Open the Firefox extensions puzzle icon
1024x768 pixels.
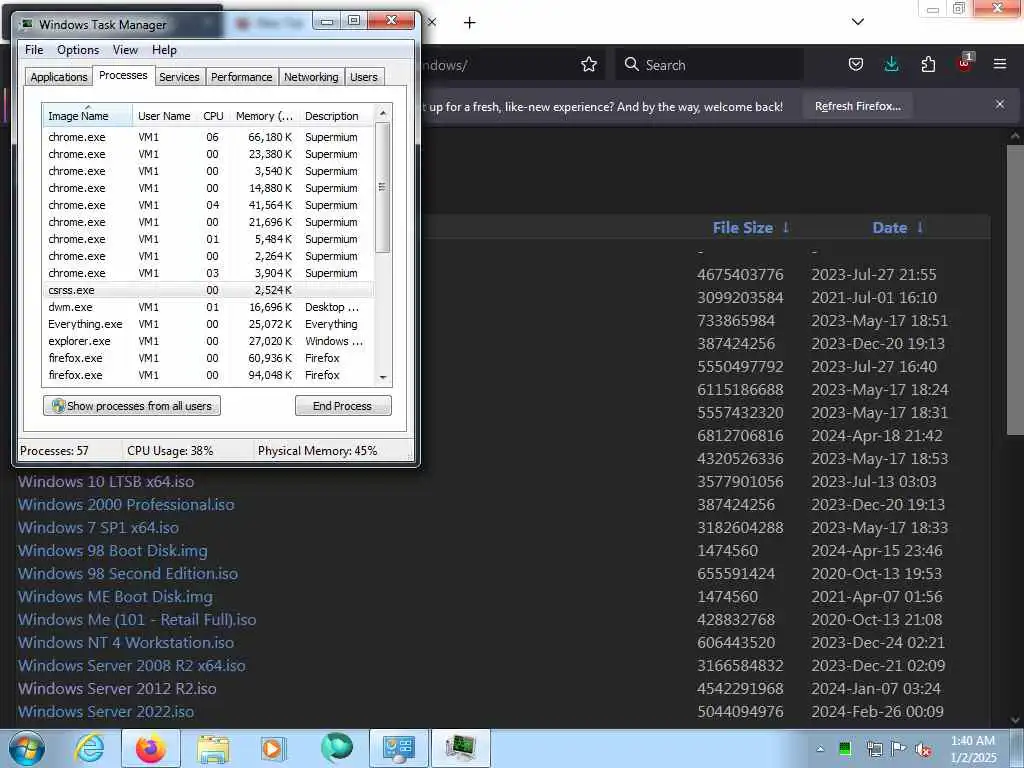[x=928, y=65]
